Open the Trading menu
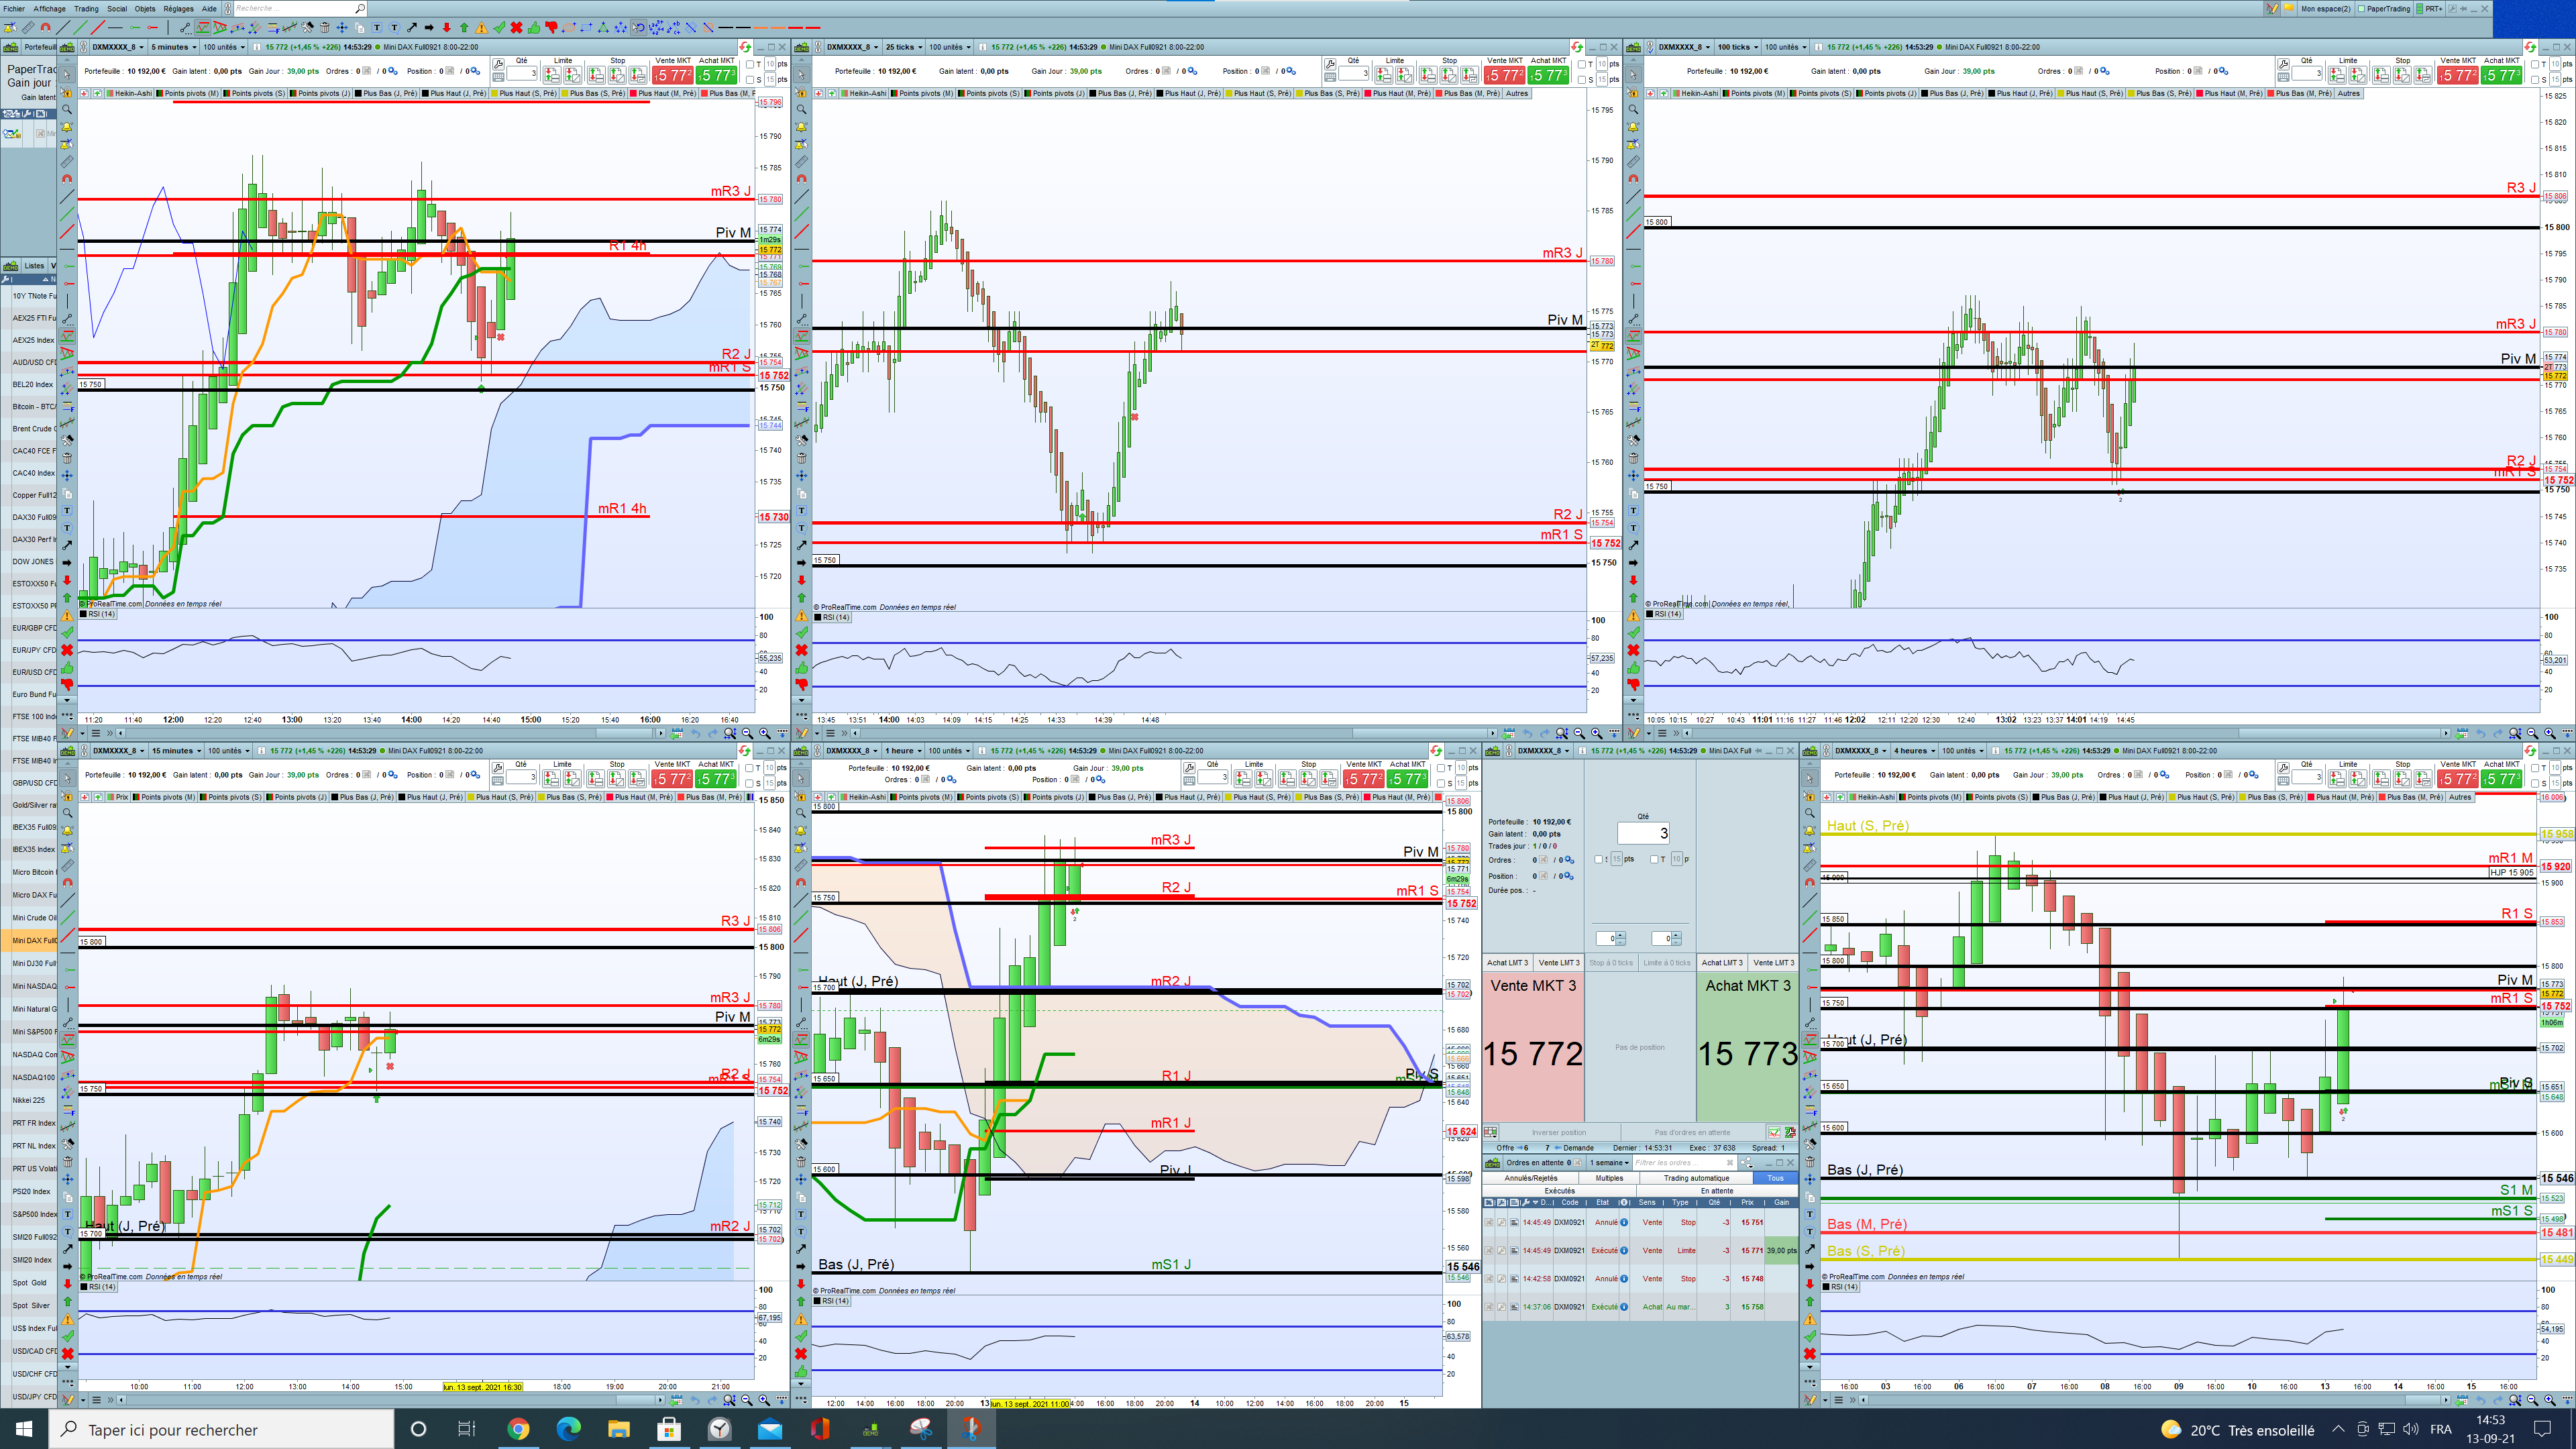The height and width of the screenshot is (1449, 2576). pyautogui.click(x=86, y=8)
